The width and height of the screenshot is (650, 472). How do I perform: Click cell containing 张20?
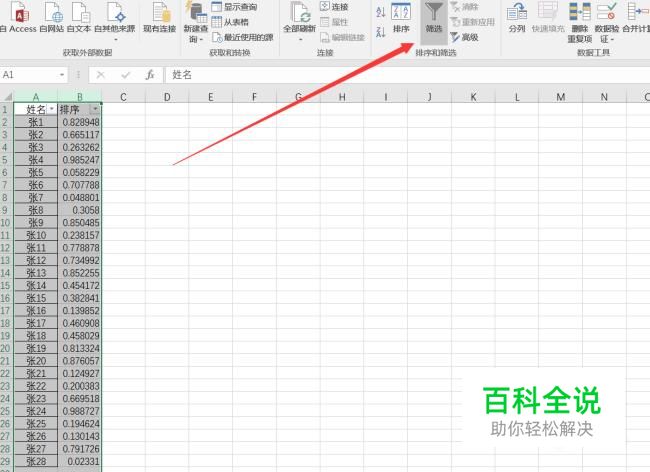pyautogui.click(x=36, y=361)
